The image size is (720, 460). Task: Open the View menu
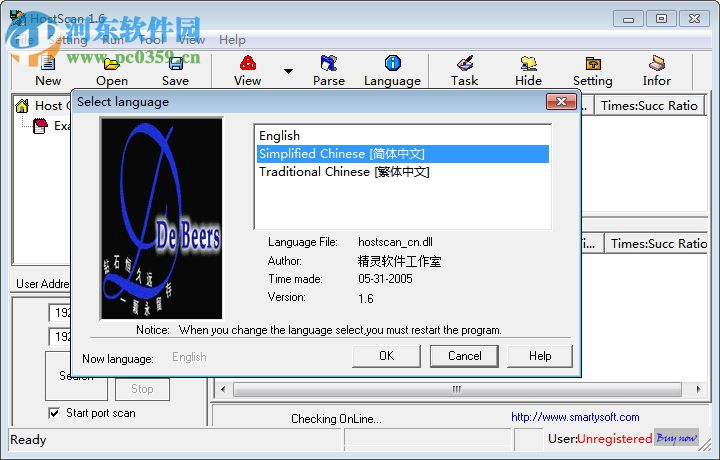pyautogui.click(x=191, y=40)
